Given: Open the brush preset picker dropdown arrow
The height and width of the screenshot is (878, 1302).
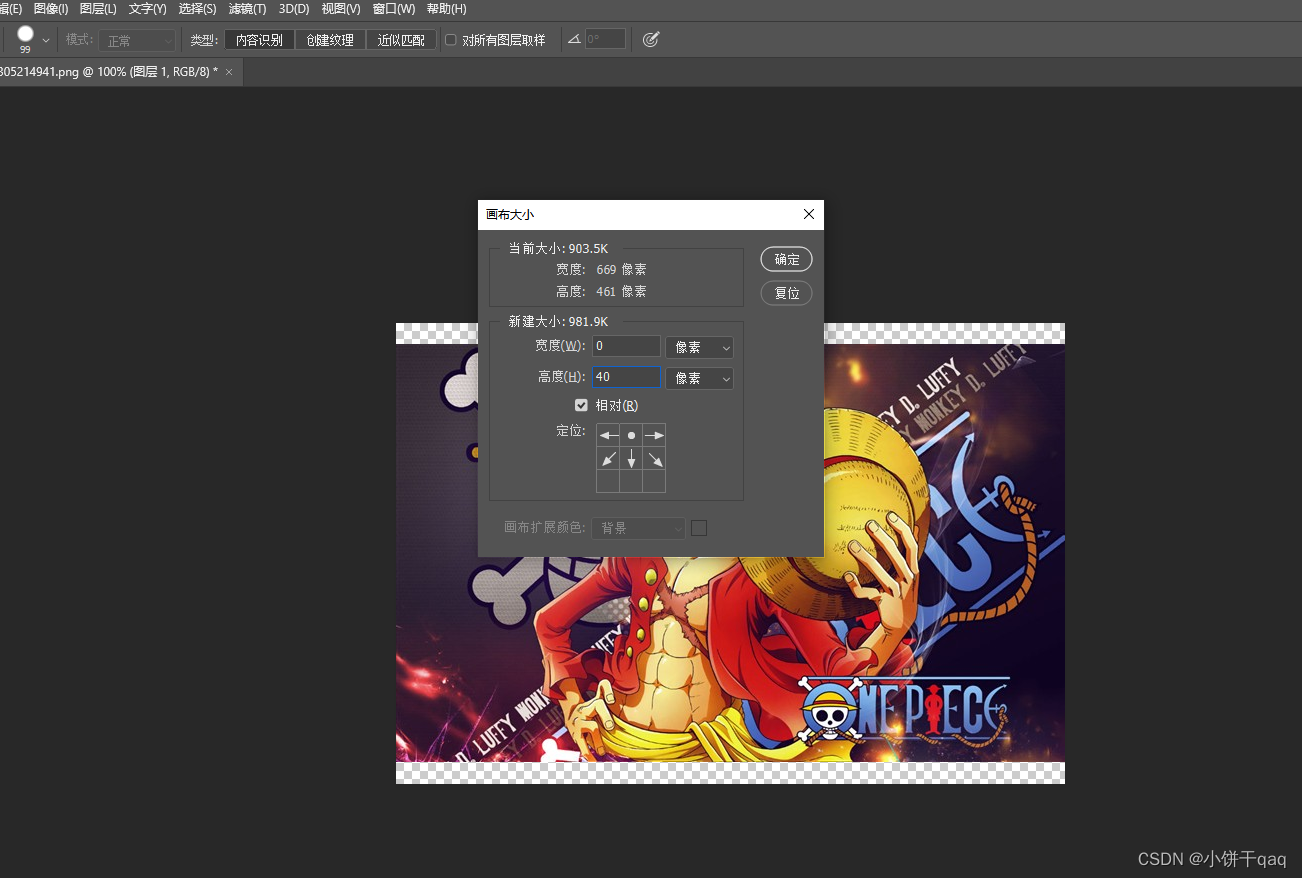Looking at the screenshot, I should [x=46, y=41].
